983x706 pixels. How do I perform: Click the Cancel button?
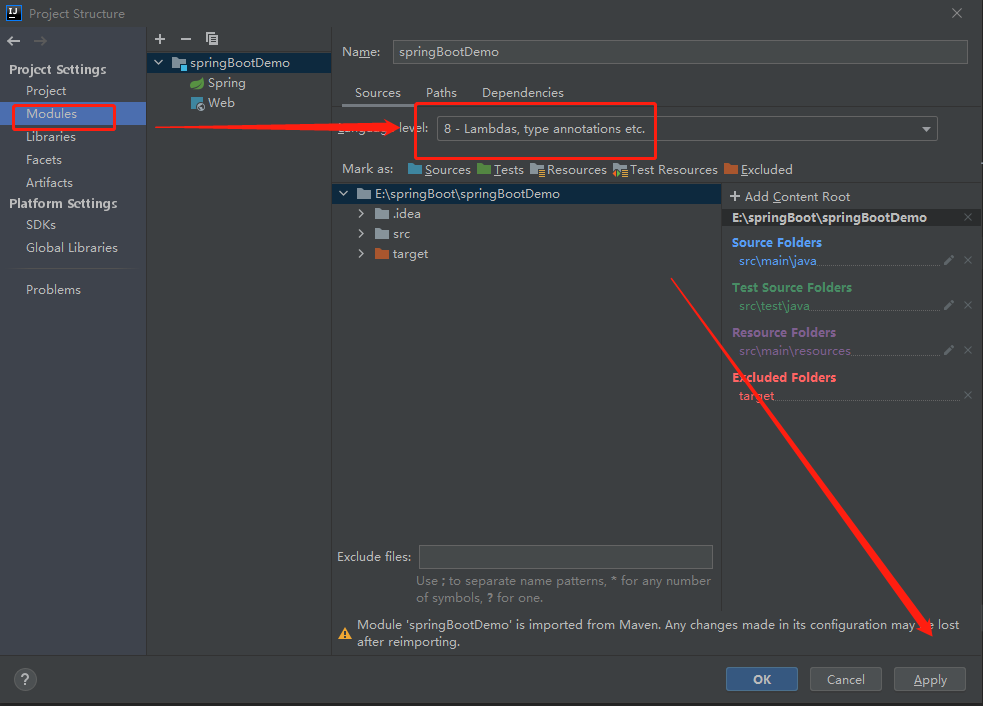[x=846, y=679]
